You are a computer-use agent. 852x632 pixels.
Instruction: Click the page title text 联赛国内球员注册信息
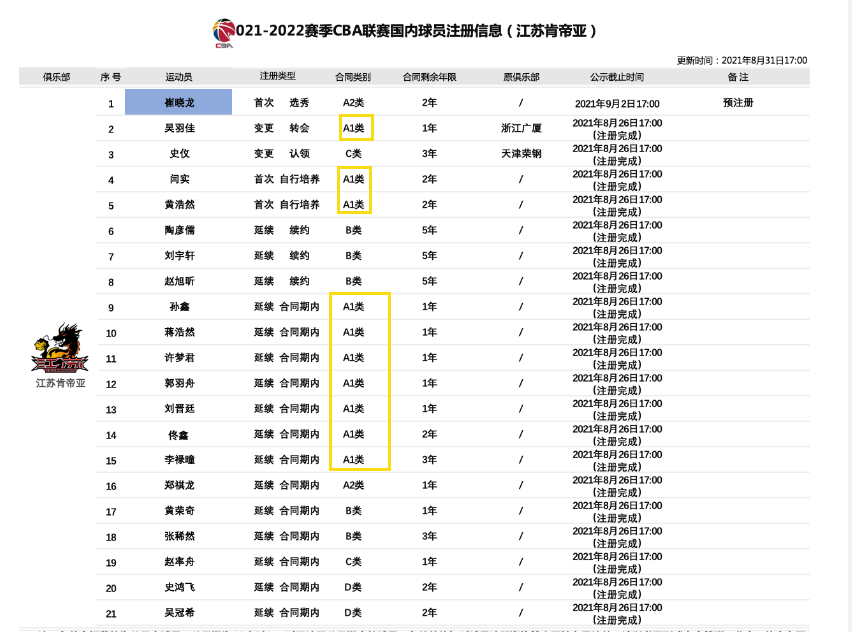pyautogui.click(x=433, y=31)
